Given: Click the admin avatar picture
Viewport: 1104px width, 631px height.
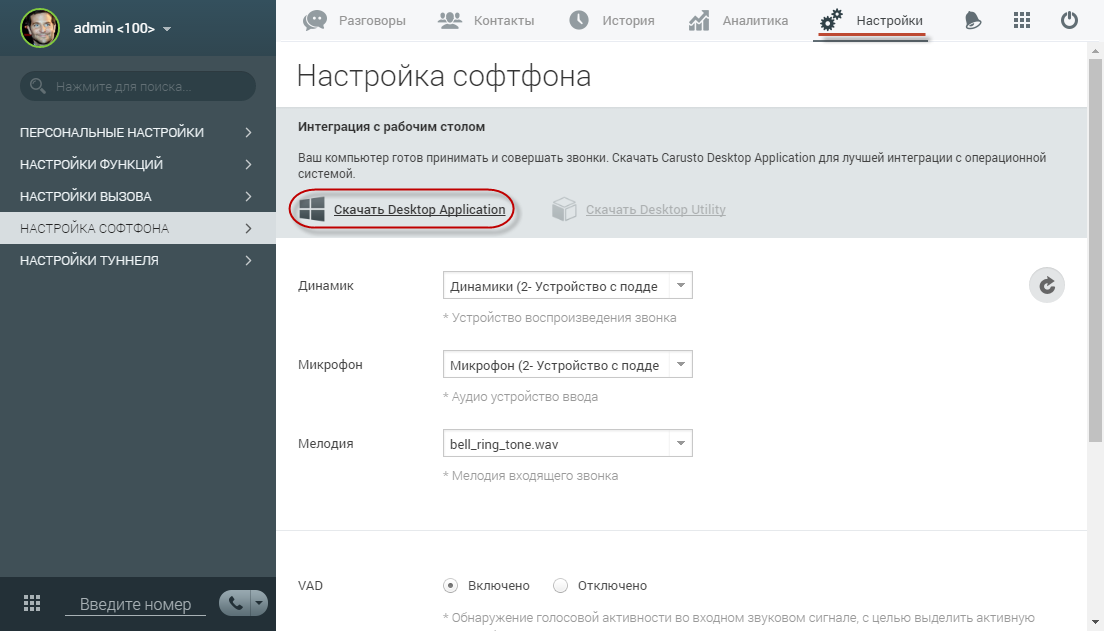Looking at the screenshot, I should pyautogui.click(x=39, y=28).
